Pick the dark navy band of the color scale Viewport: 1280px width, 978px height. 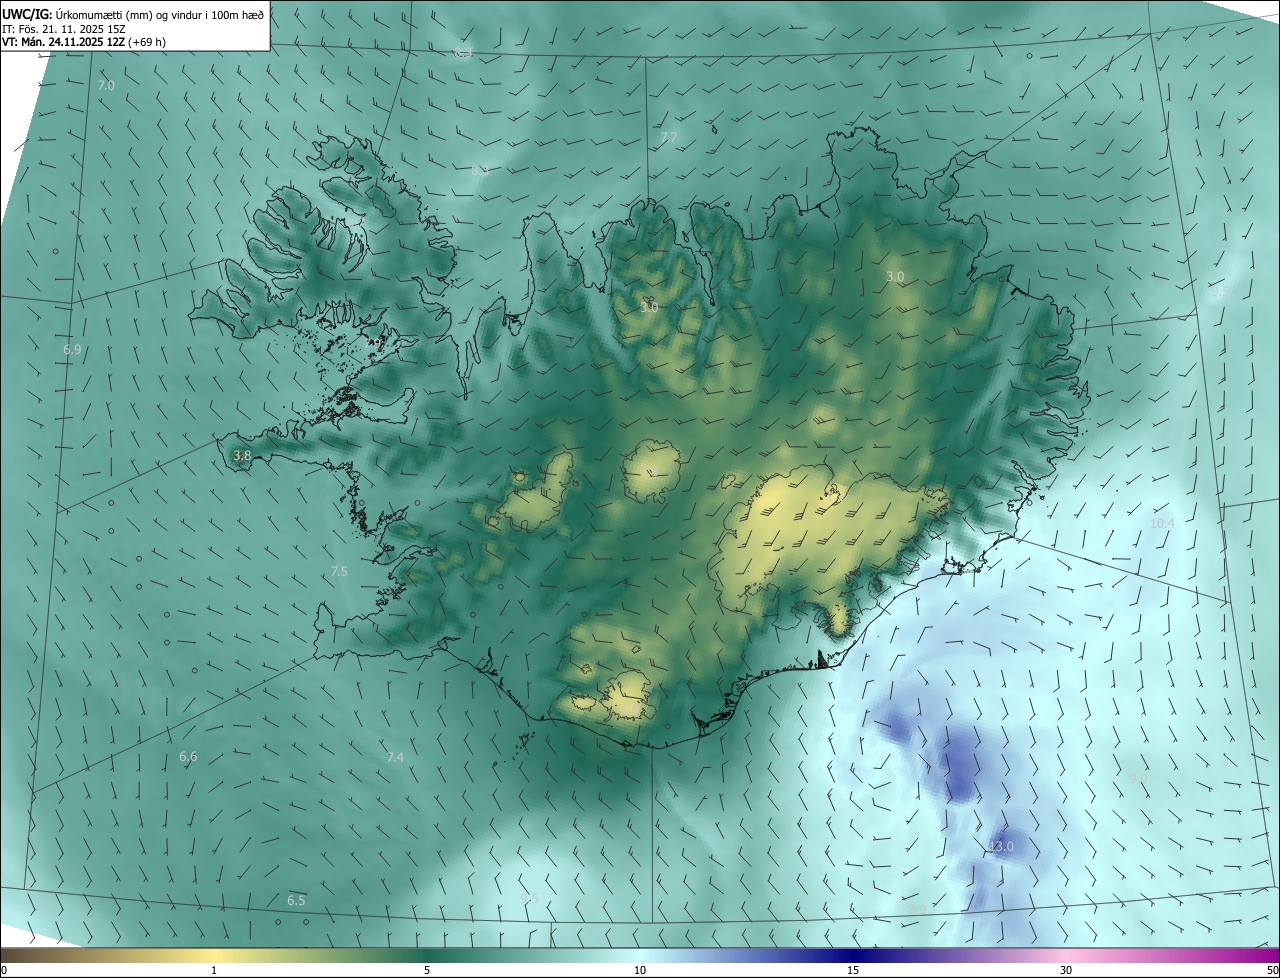[853, 955]
